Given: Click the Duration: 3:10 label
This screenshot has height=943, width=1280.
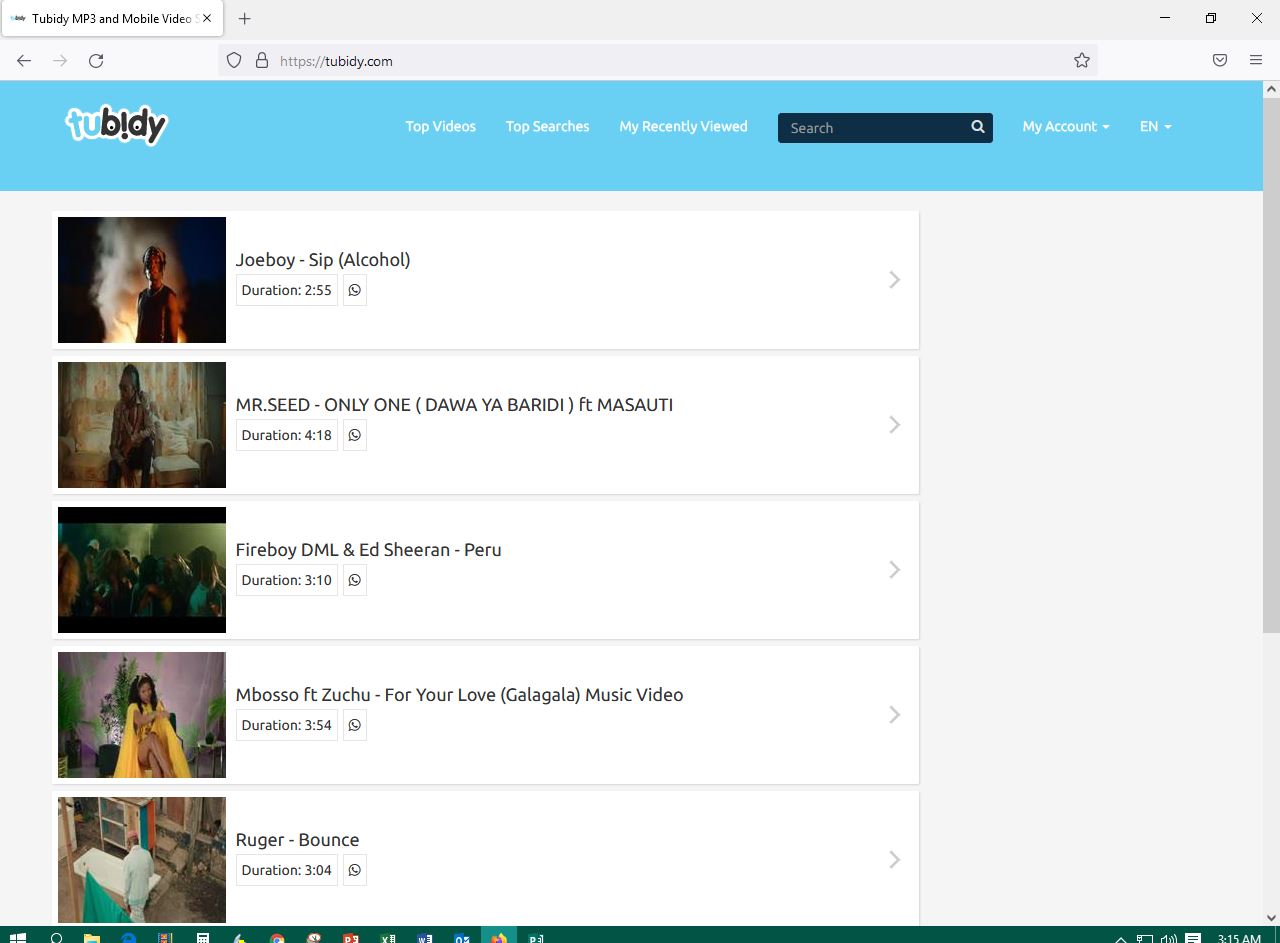Looking at the screenshot, I should click(287, 580).
